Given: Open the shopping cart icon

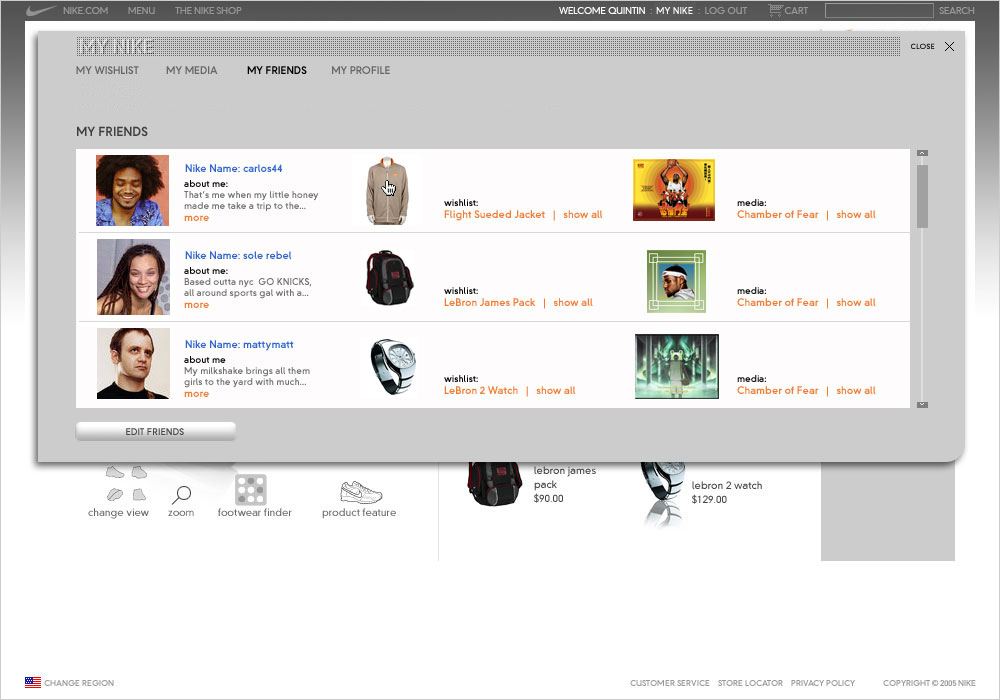Looking at the screenshot, I should click(x=775, y=11).
